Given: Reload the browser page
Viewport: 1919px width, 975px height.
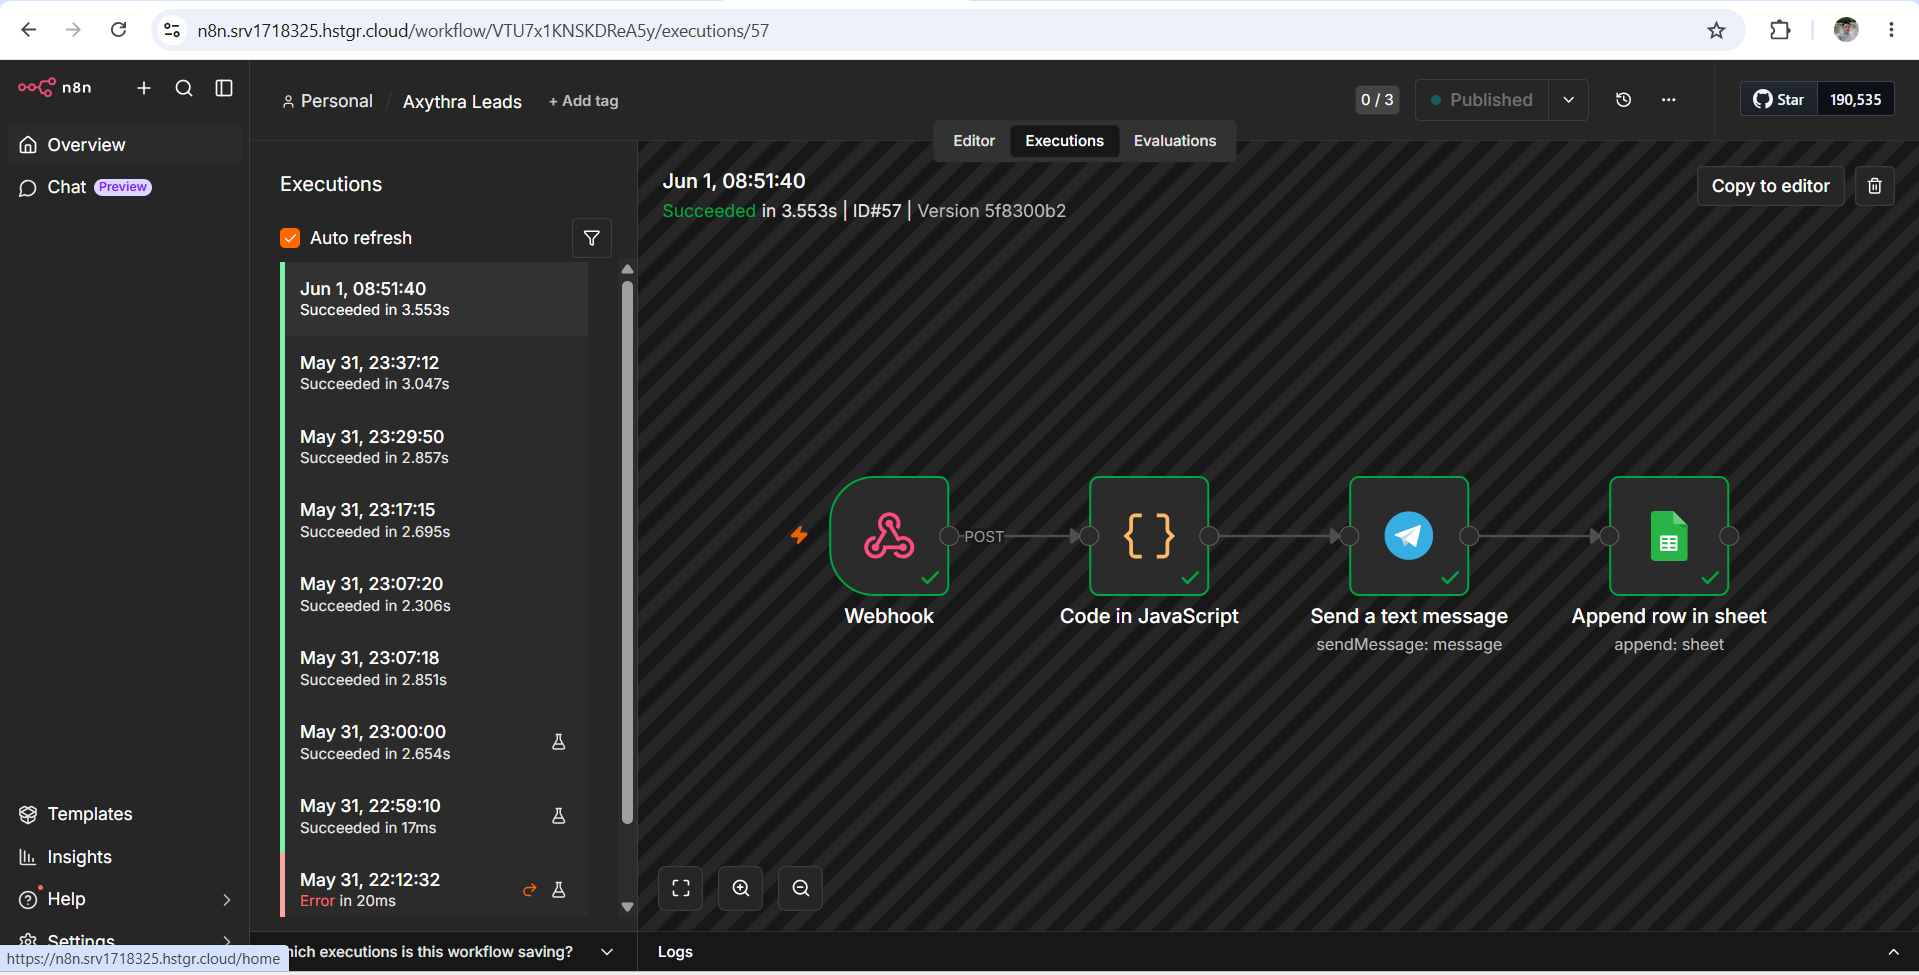Looking at the screenshot, I should pos(118,30).
